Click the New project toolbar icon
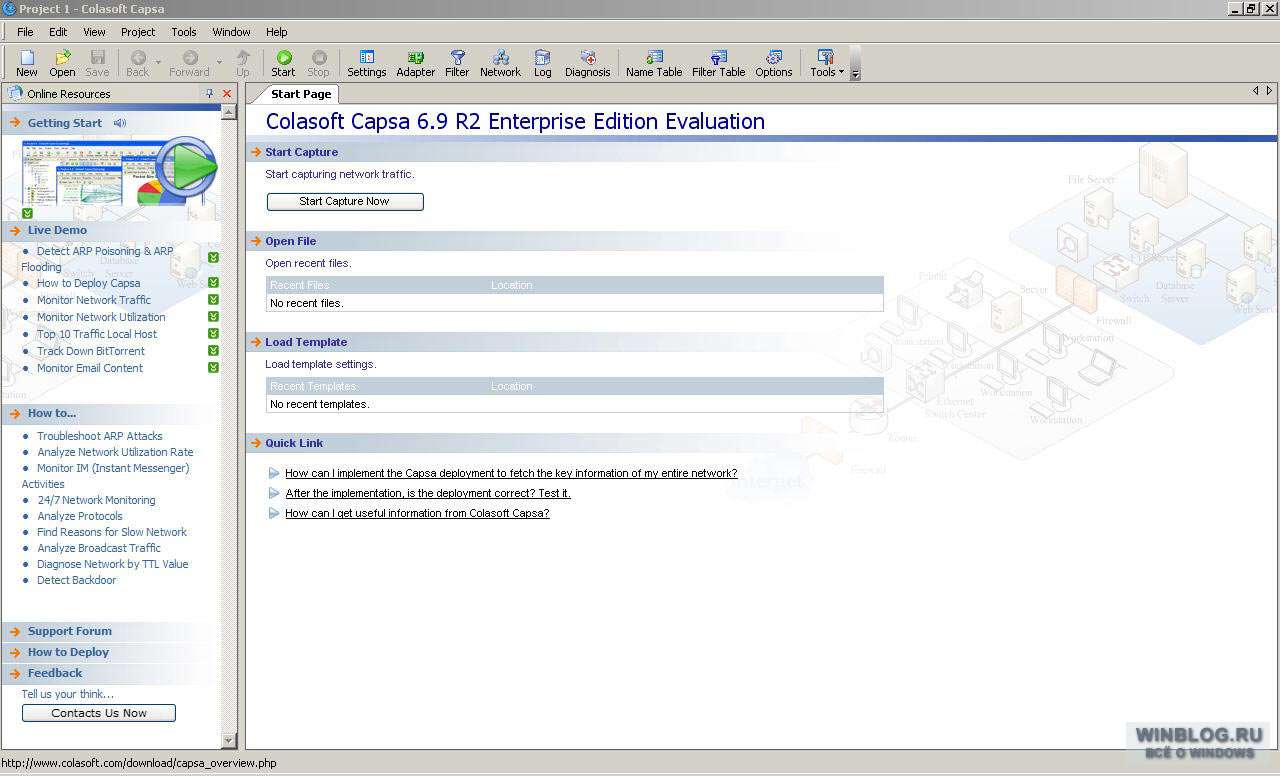 pos(27,64)
